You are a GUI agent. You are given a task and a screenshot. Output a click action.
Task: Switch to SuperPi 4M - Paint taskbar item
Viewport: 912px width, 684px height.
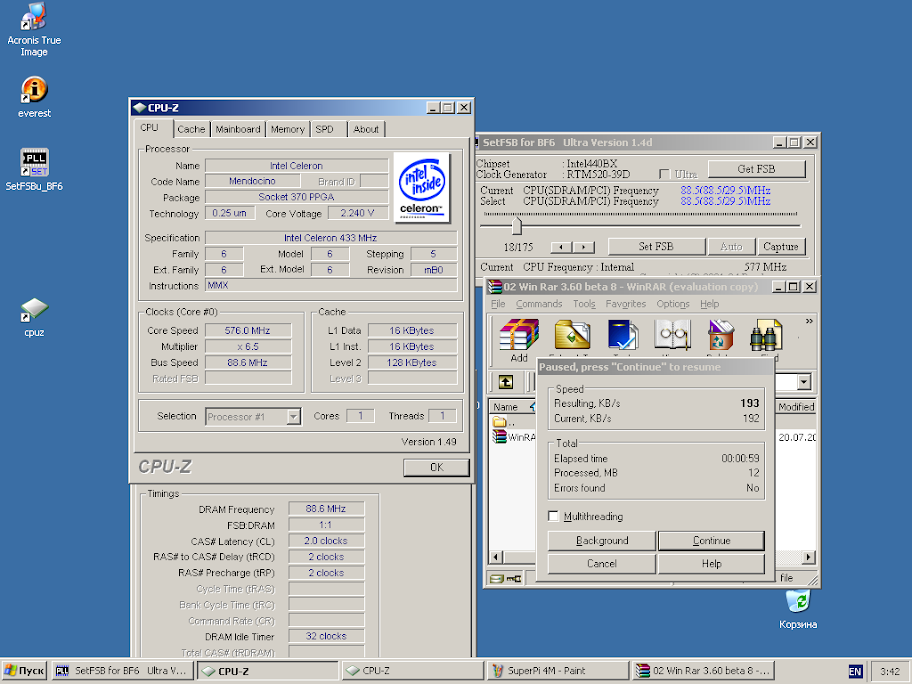557,671
